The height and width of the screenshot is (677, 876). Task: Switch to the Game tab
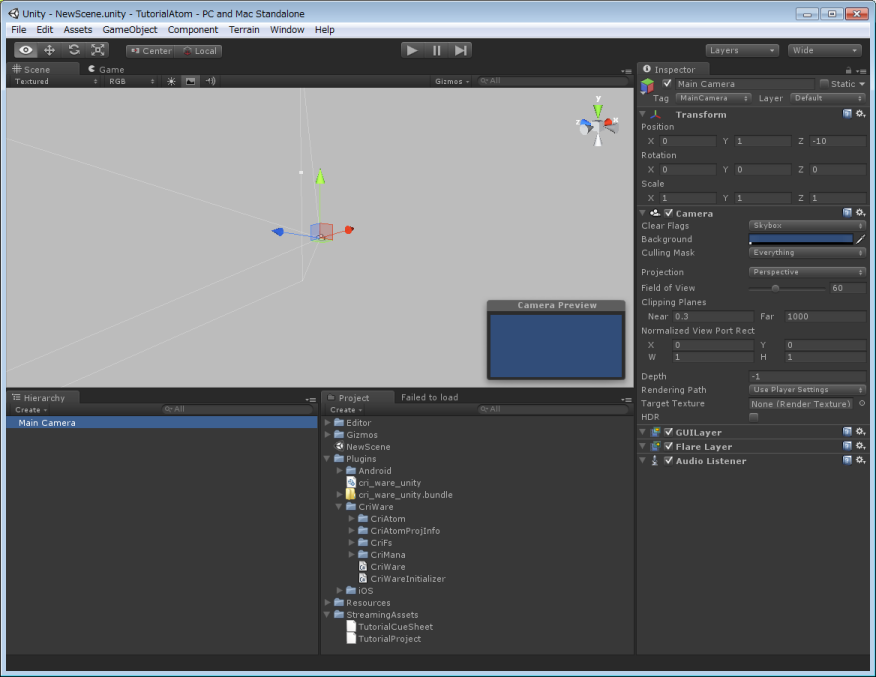pyautogui.click(x=106, y=69)
